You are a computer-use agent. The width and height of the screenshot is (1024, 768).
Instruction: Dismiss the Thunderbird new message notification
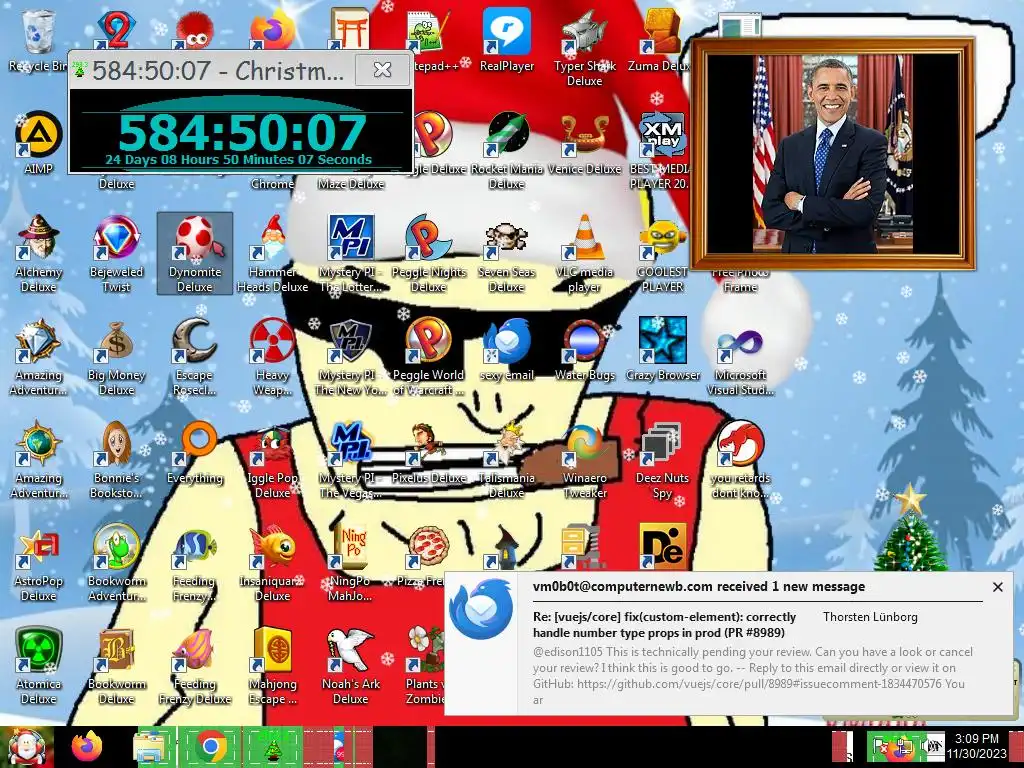[x=997, y=587]
